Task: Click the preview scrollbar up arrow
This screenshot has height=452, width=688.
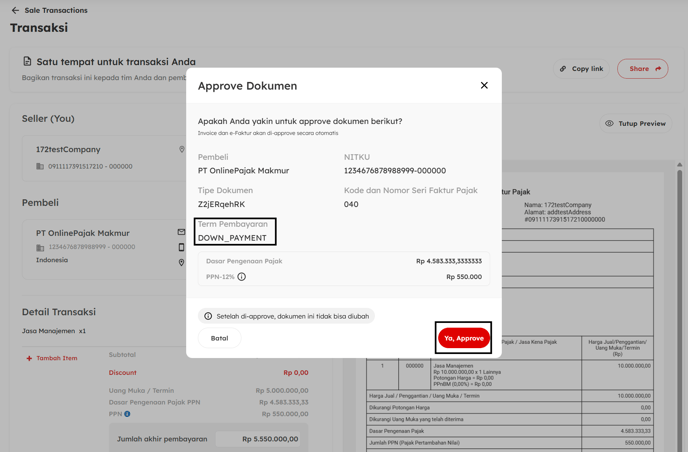Action: 680,165
